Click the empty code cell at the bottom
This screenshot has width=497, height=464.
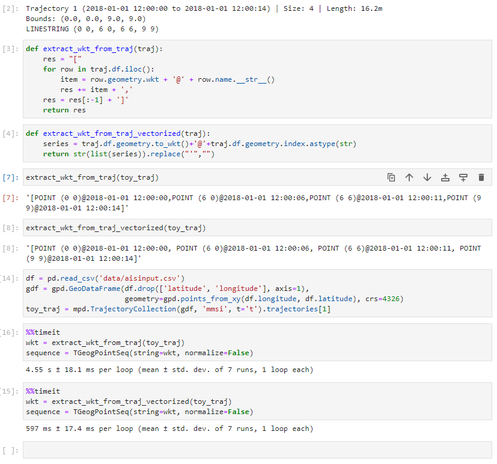(x=257, y=450)
